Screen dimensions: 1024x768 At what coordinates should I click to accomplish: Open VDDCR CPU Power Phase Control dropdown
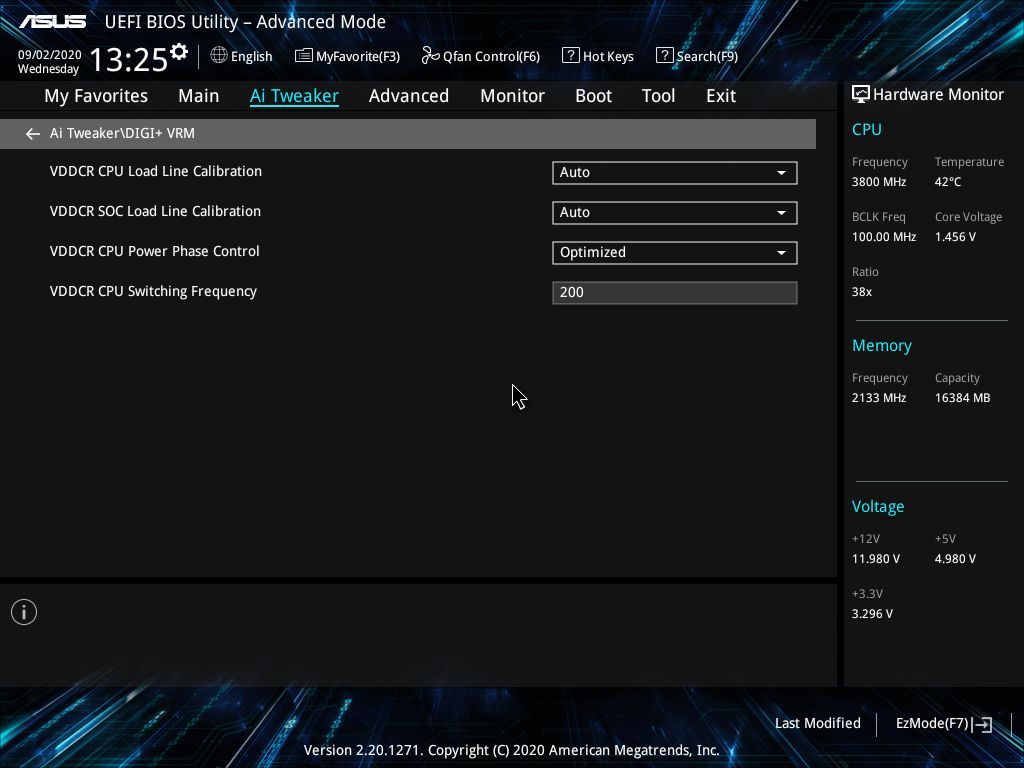[x=675, y=253]
